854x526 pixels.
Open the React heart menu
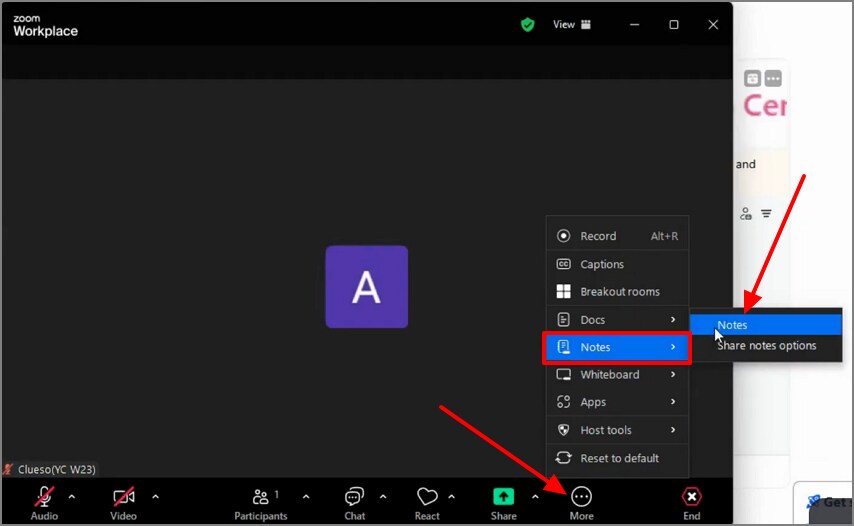(427, 503)
